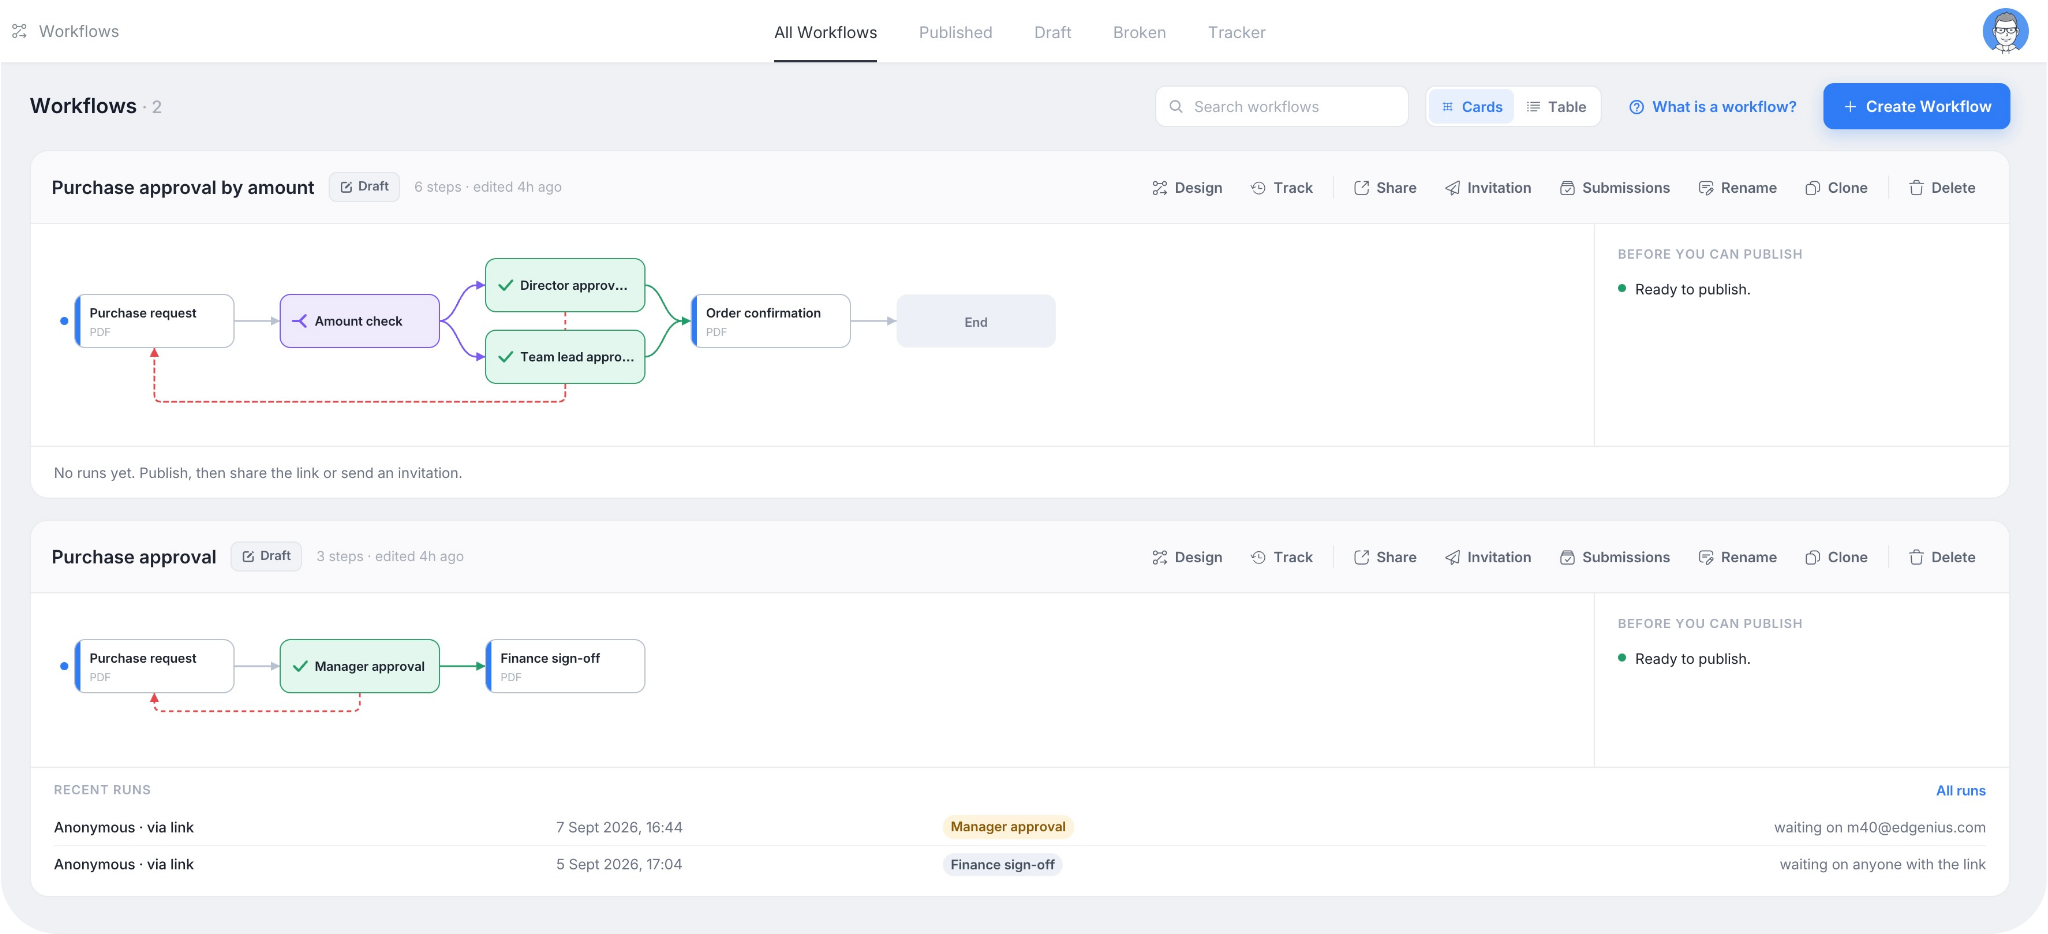Select the All Workflows tab
Image resolution: width=2048 pixels, height=934 pixels.
pyautogui.click(x=825, y=32)
